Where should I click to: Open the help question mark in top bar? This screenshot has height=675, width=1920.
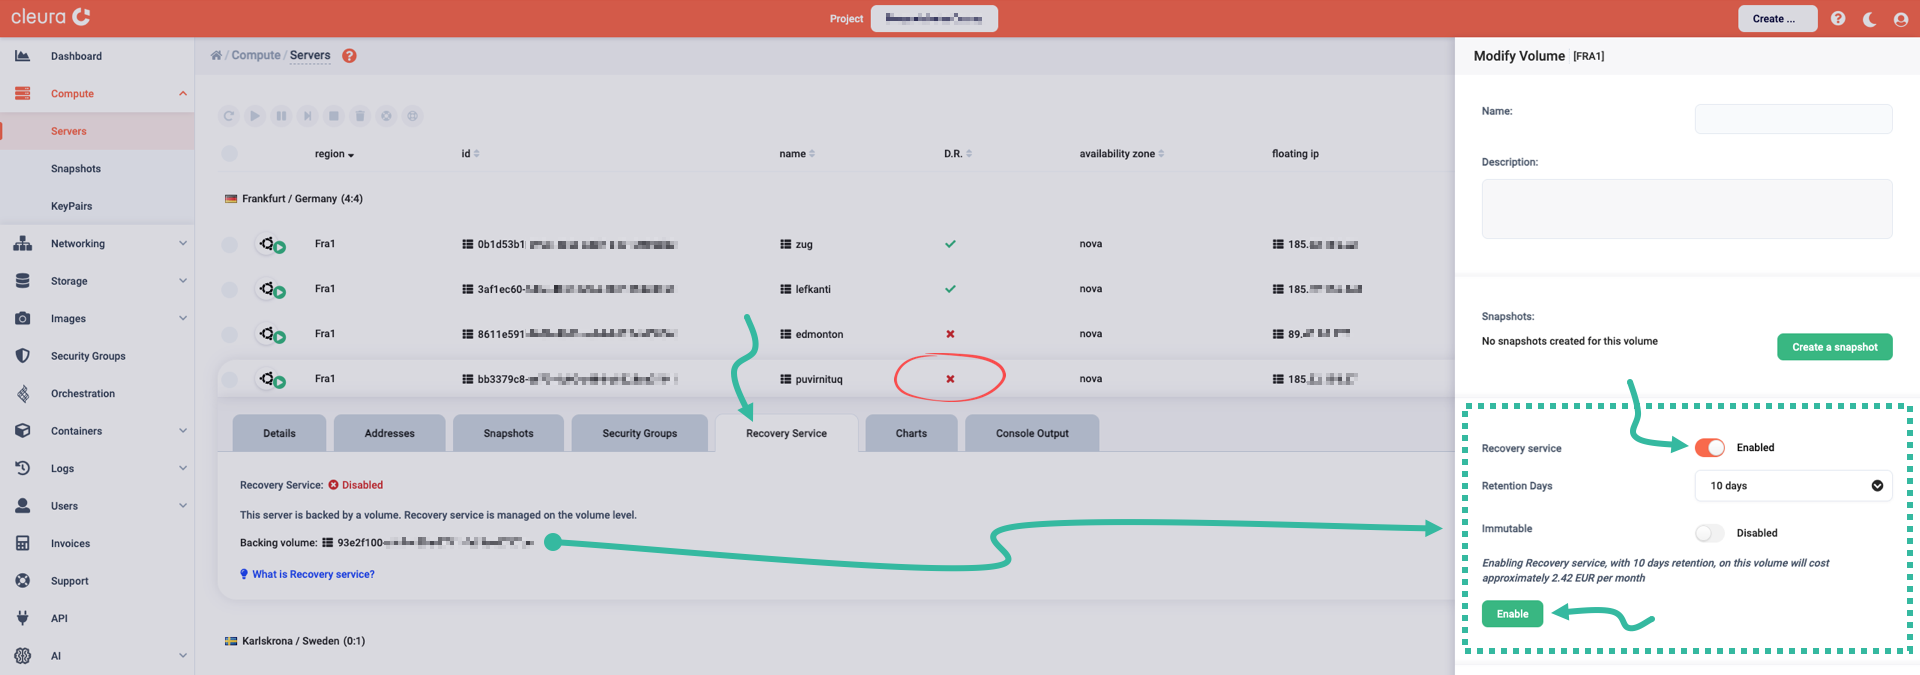click(x=1838, y=18)
